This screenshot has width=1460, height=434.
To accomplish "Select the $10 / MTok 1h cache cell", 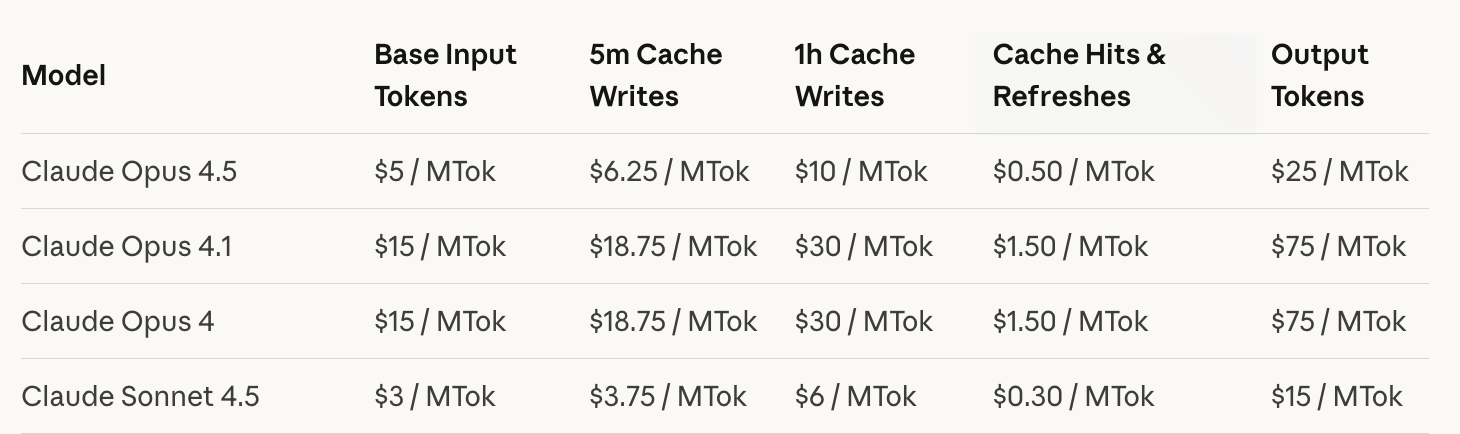I will [x=861, y=171].
